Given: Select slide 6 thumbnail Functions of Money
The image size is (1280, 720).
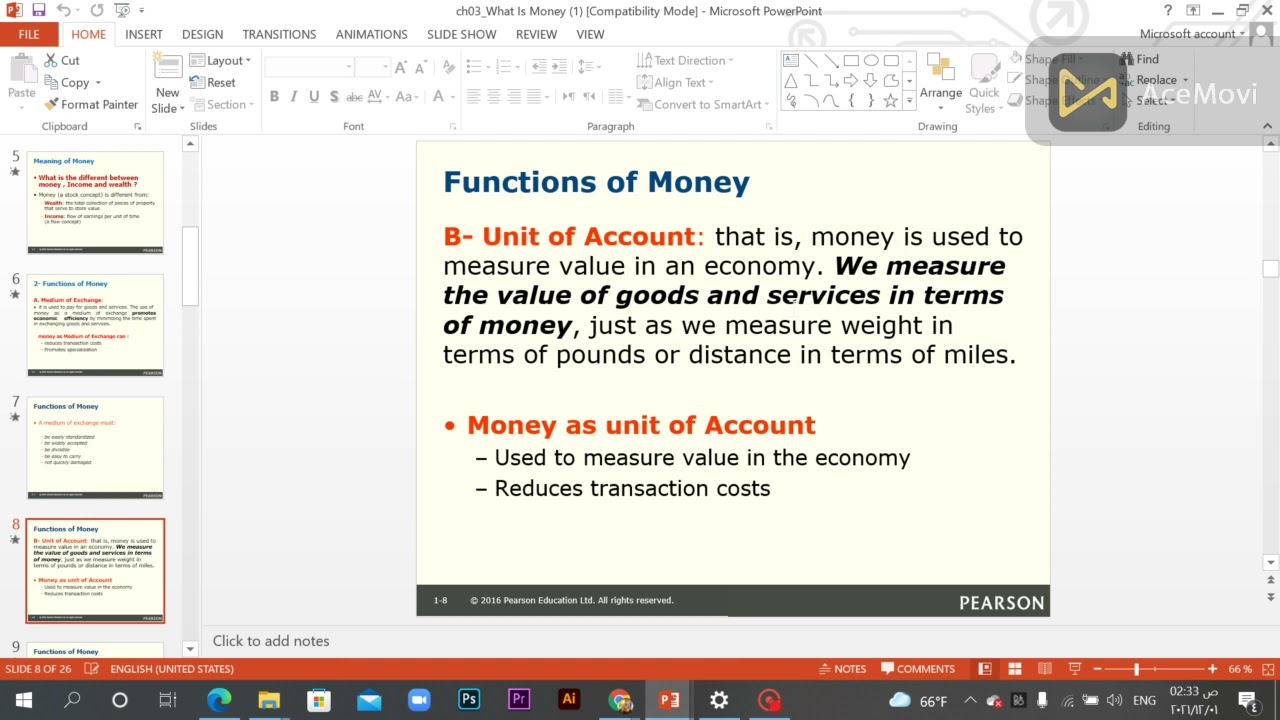Looking at the screenshot, I should coord(95,325).
